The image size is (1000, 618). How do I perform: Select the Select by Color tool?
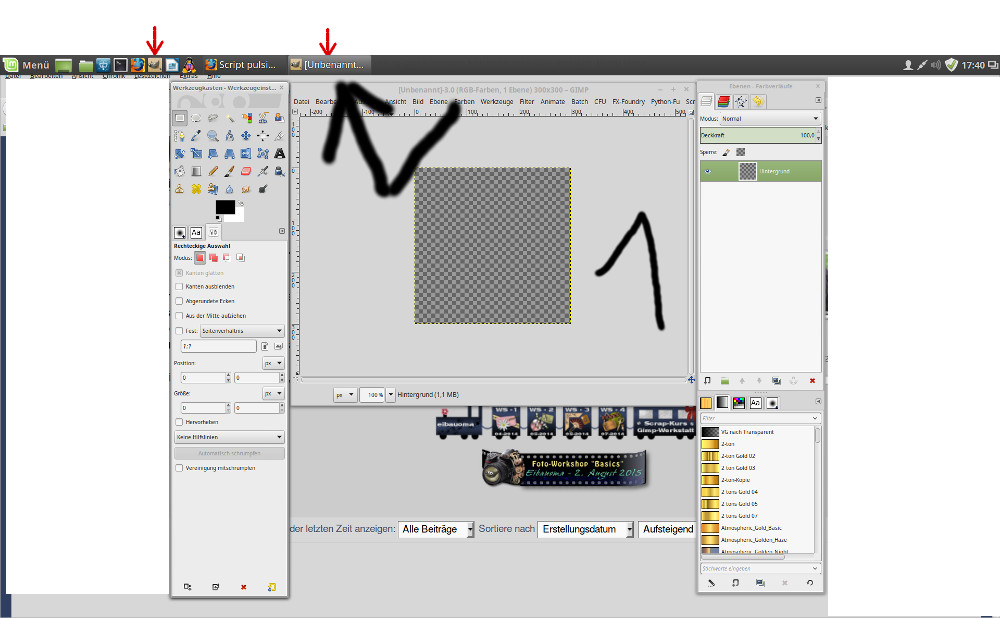(x=246, y=118)
